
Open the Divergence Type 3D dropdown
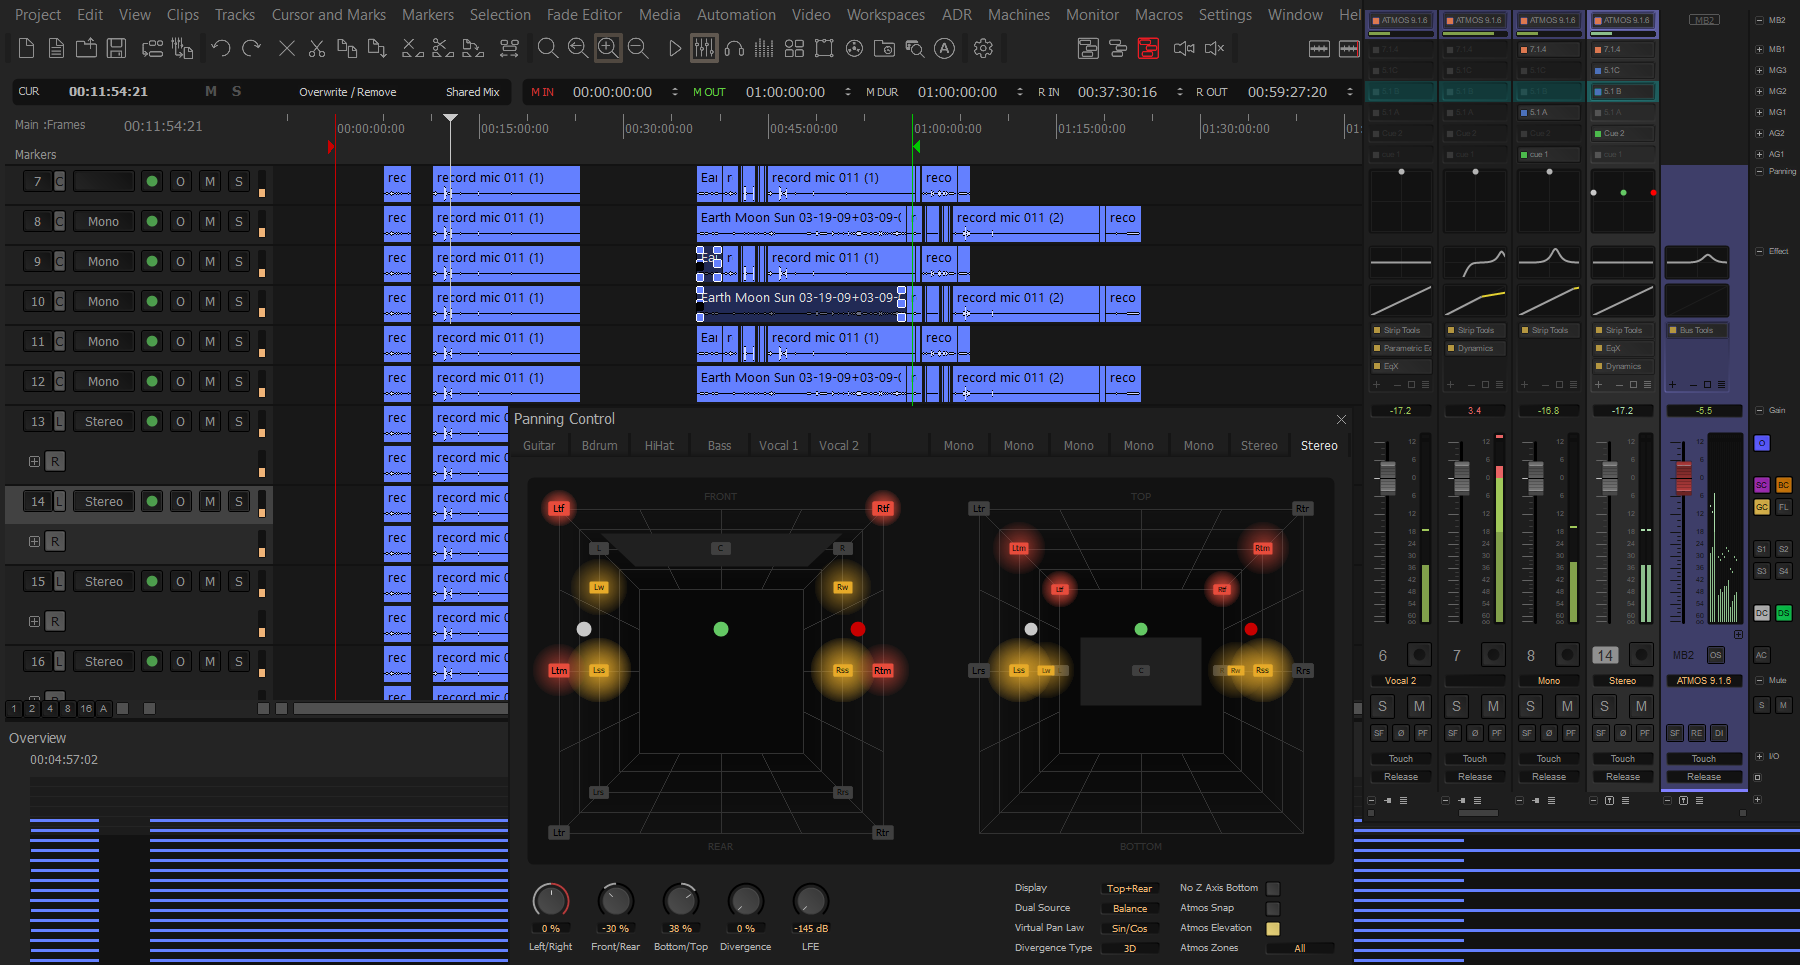point(1130,947)
